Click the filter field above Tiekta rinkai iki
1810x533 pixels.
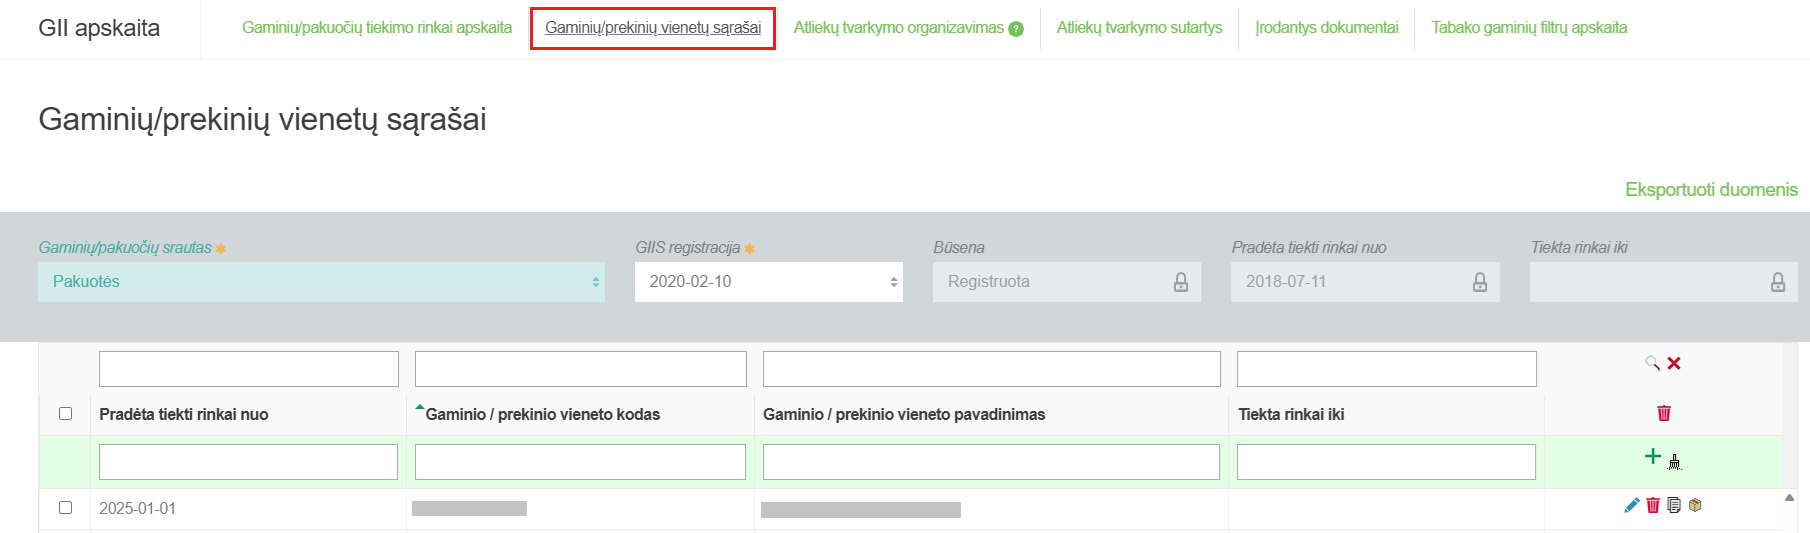click(x=1386, y=369)
